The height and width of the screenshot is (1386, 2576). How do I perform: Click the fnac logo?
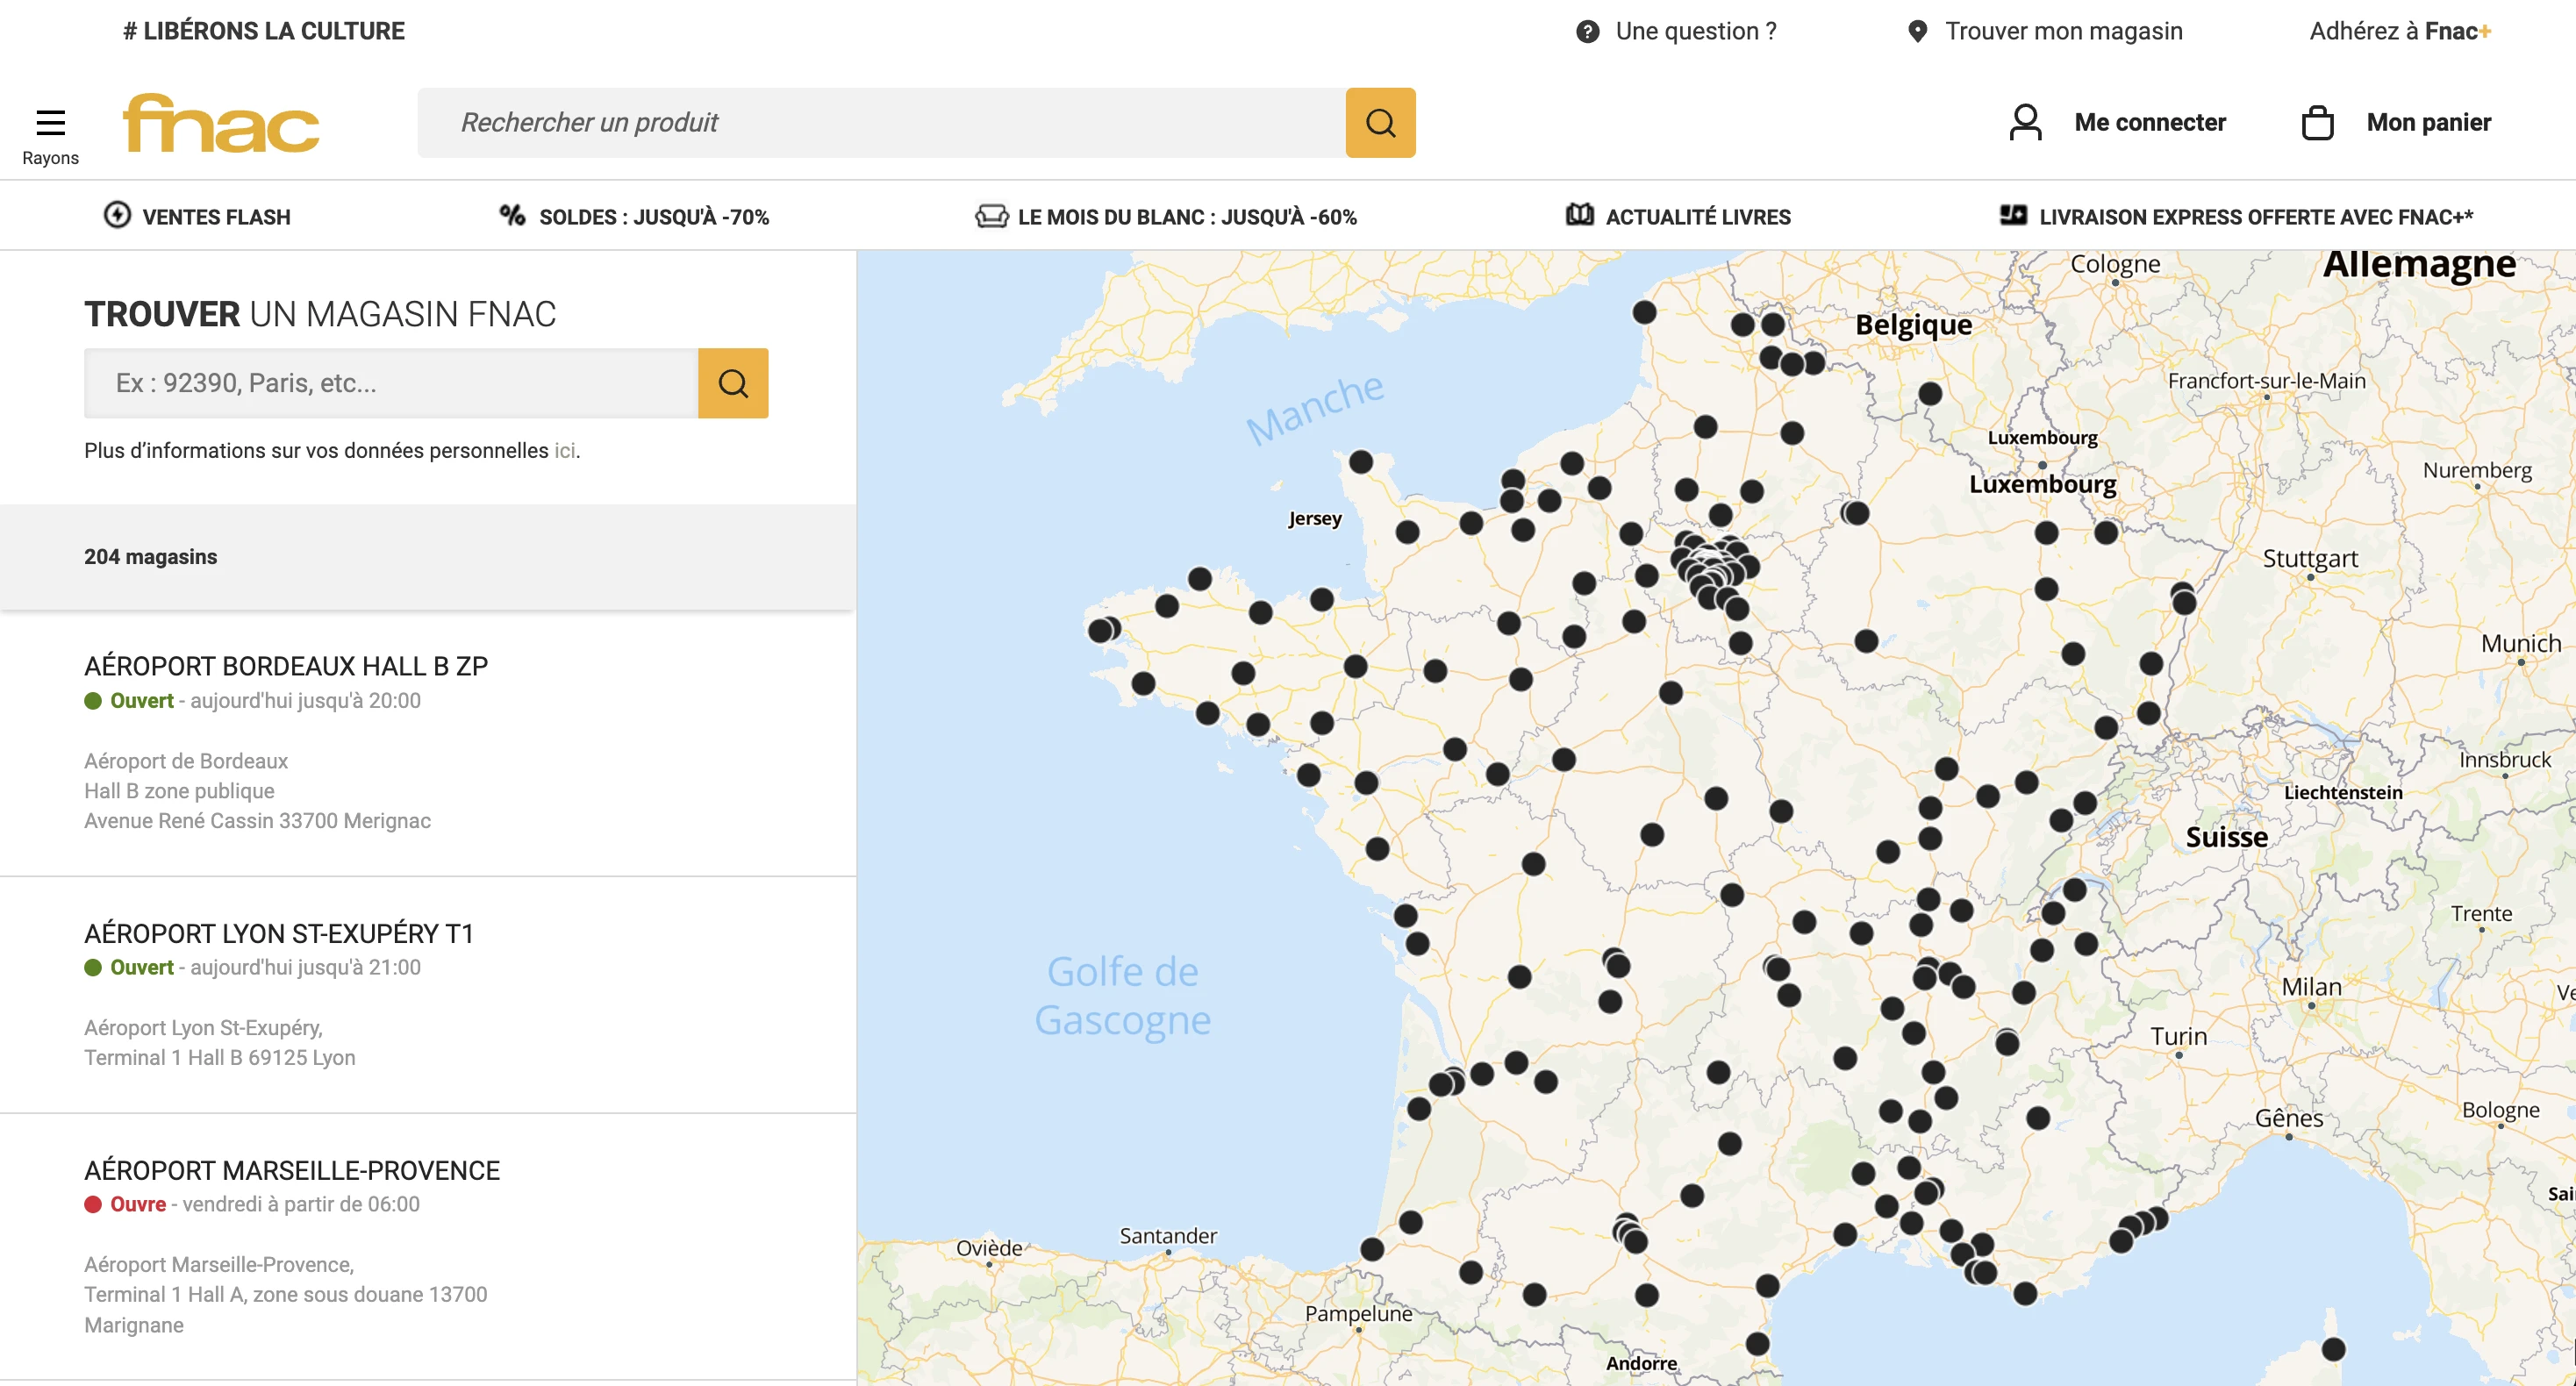point(221,123)
